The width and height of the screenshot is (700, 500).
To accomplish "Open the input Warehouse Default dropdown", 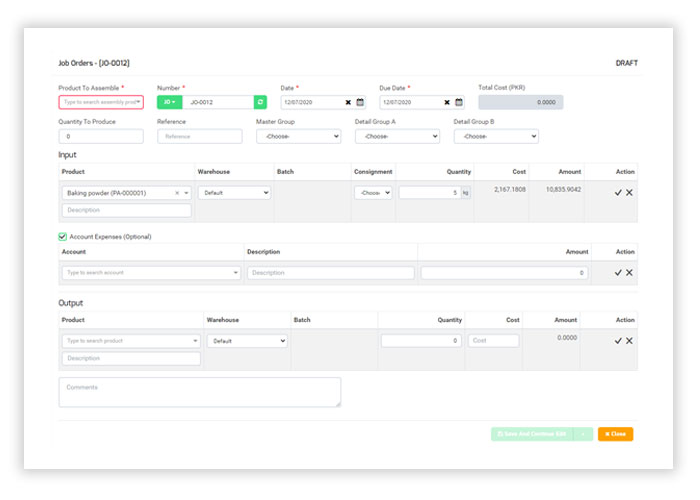I will [234, 193].
